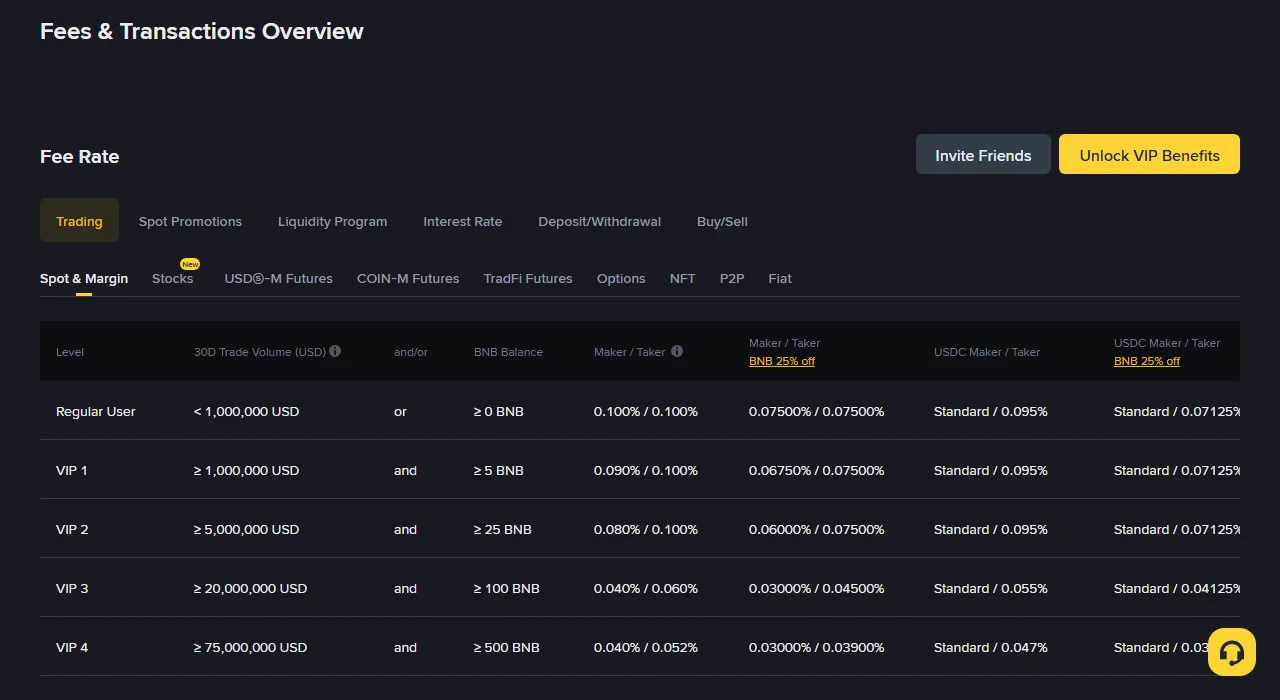Click the ≥ 1,000,000 USD volume cell
The image size is (1280, 700).
click(246, 470)
